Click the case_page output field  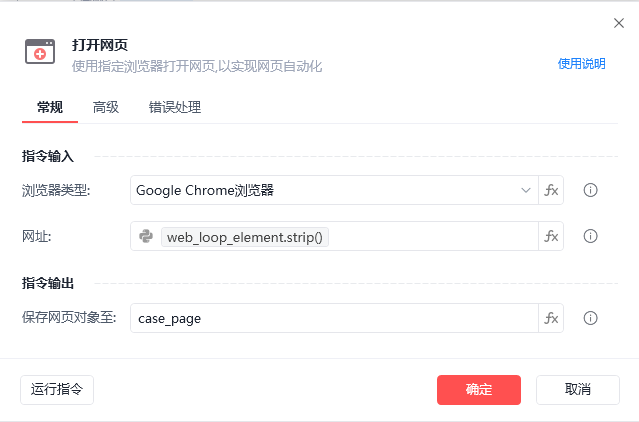[x=335, y=318]
